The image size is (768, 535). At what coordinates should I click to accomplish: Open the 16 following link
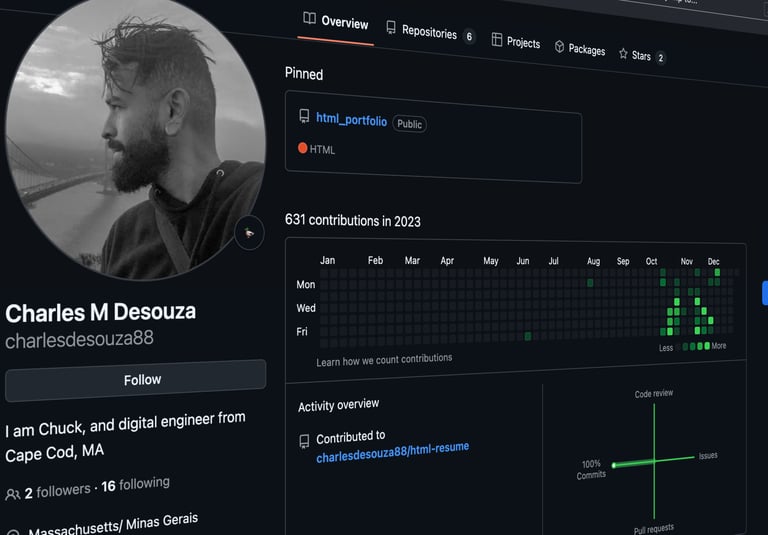(x=136, y=485)
